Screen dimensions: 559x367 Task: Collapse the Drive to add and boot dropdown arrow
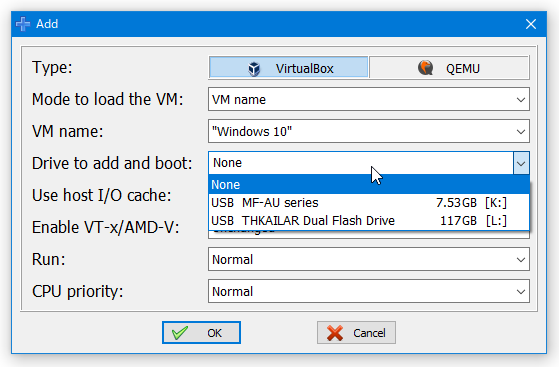[x=521, y=163]
